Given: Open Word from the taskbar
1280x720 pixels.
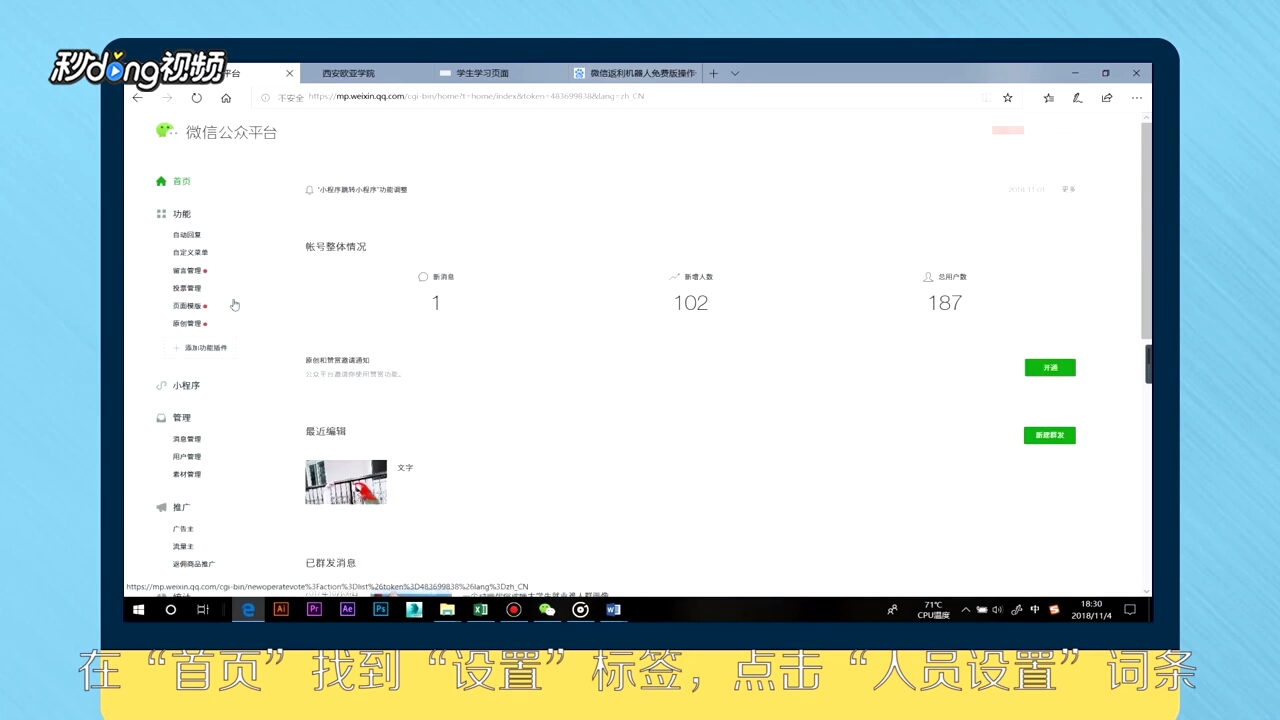Looking at the screenshot, I should pos(613,609).
